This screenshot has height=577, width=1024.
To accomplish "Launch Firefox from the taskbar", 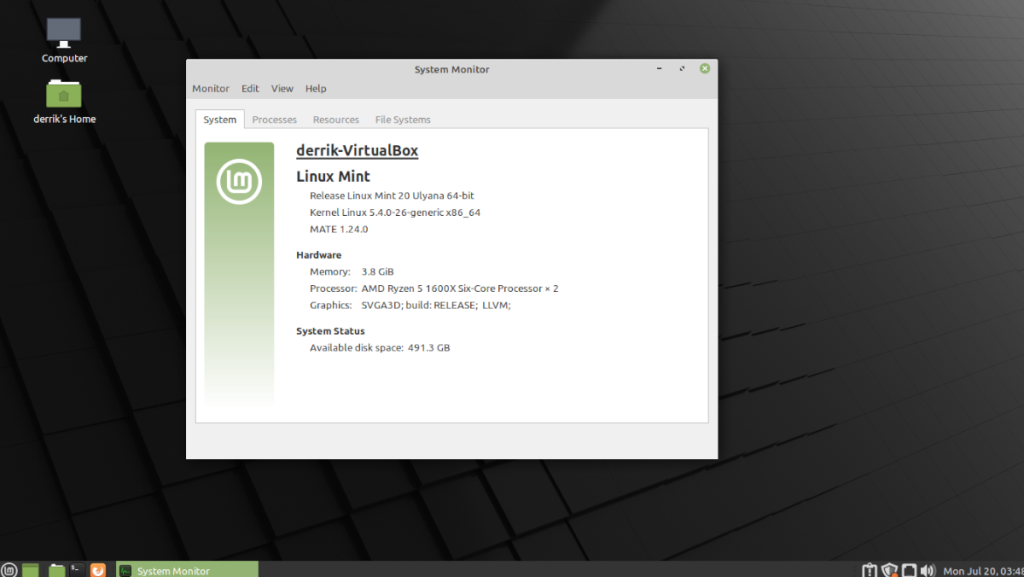I will pyautogui.click(x=97, y=570).
